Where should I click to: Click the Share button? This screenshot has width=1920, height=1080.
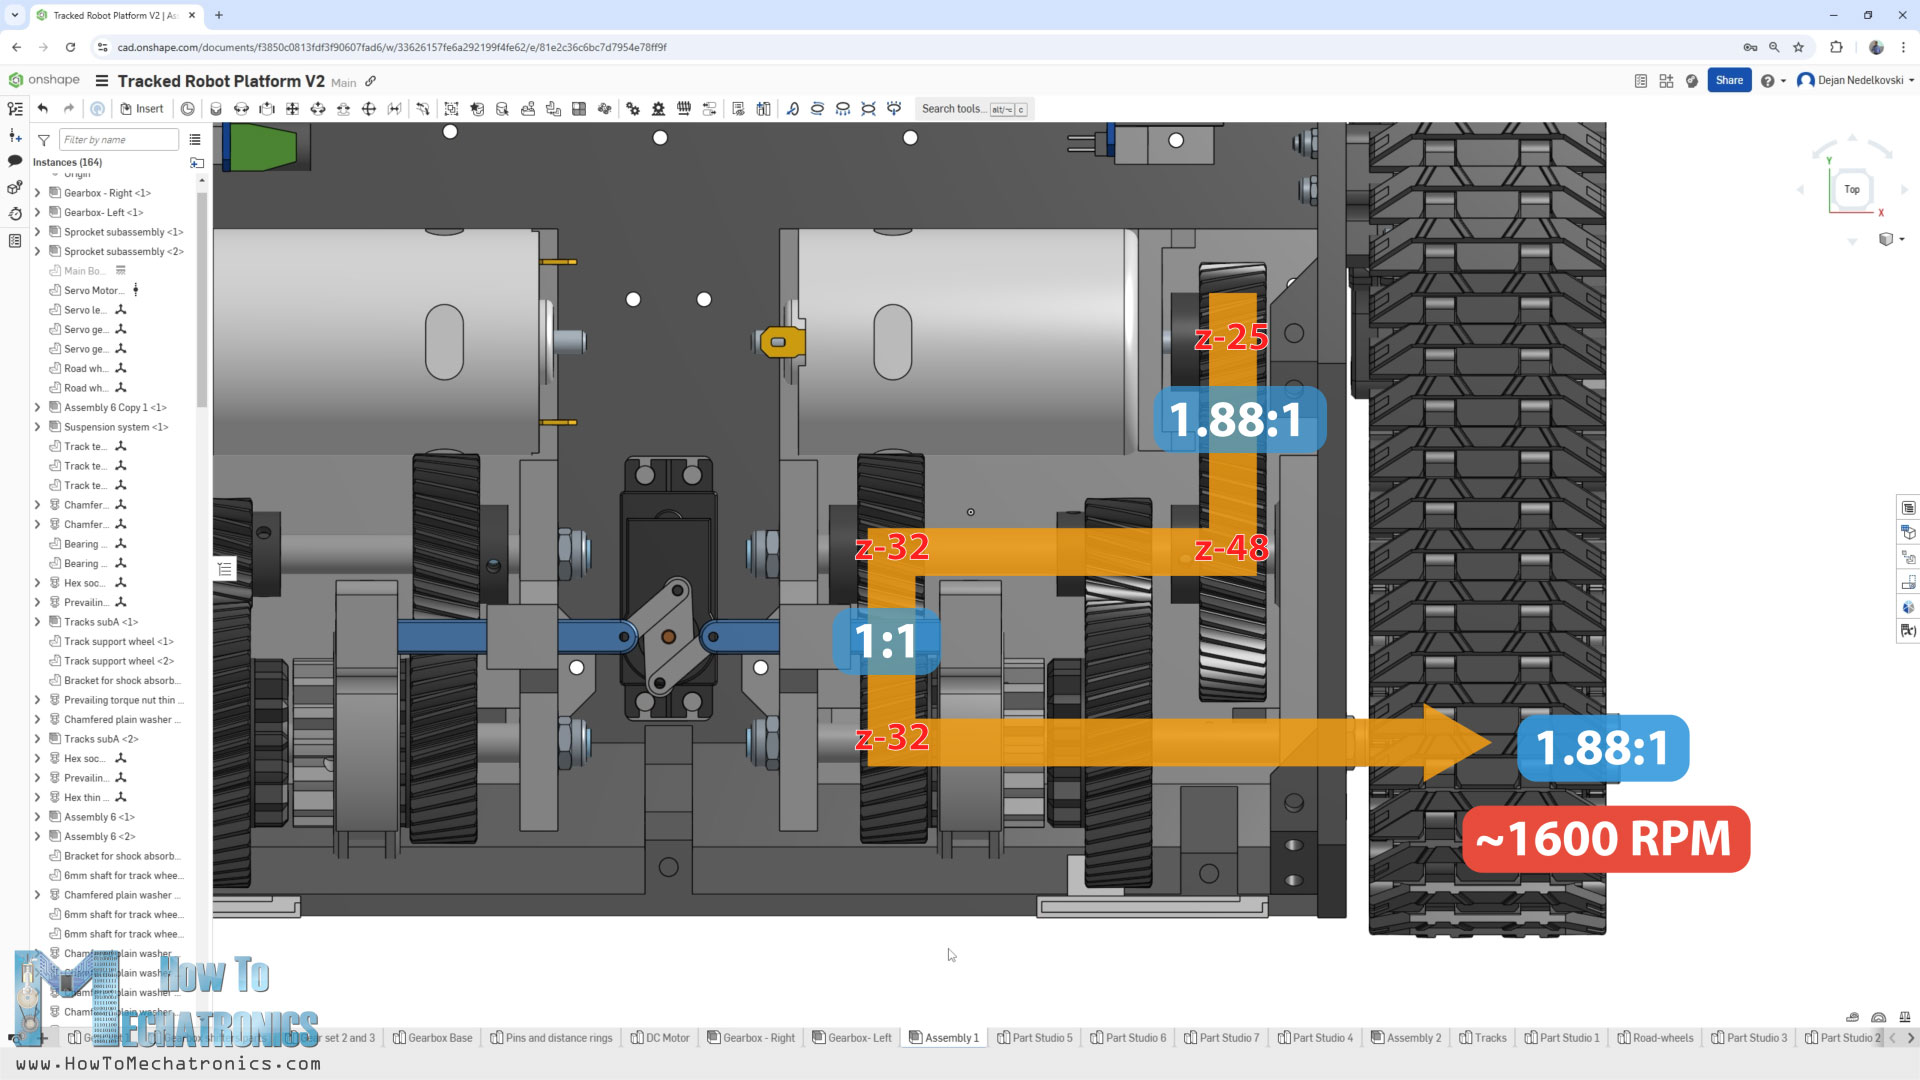coord(1728,80)
